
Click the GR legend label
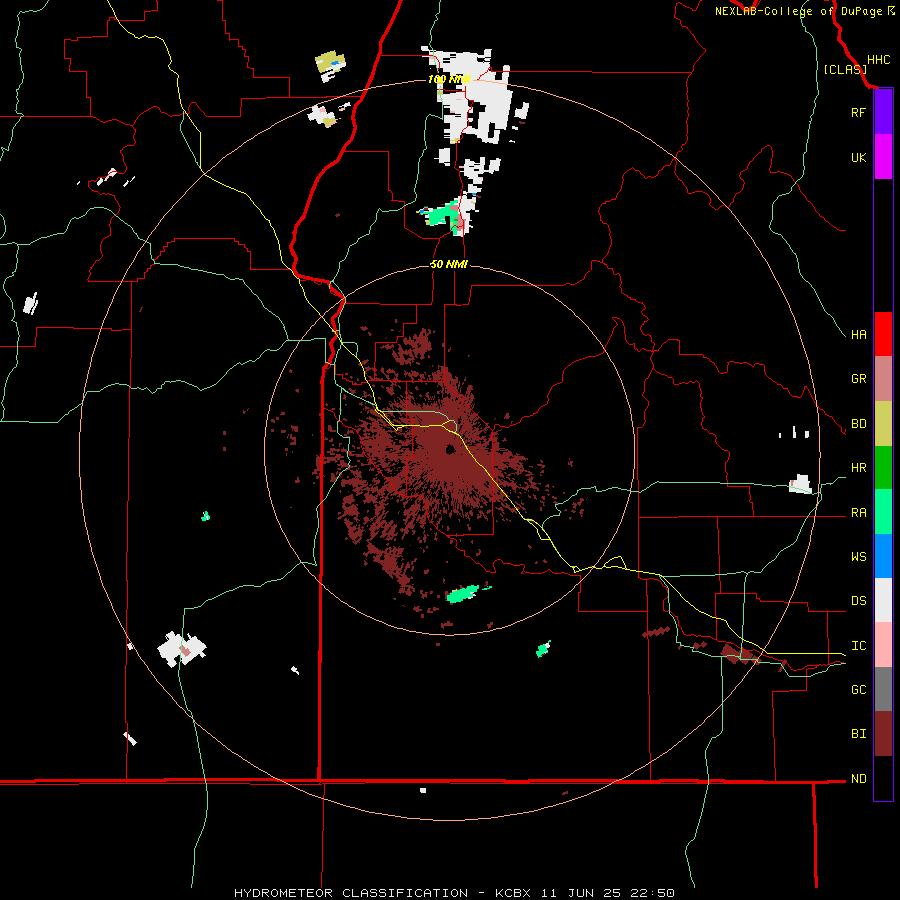click(858, 378)
